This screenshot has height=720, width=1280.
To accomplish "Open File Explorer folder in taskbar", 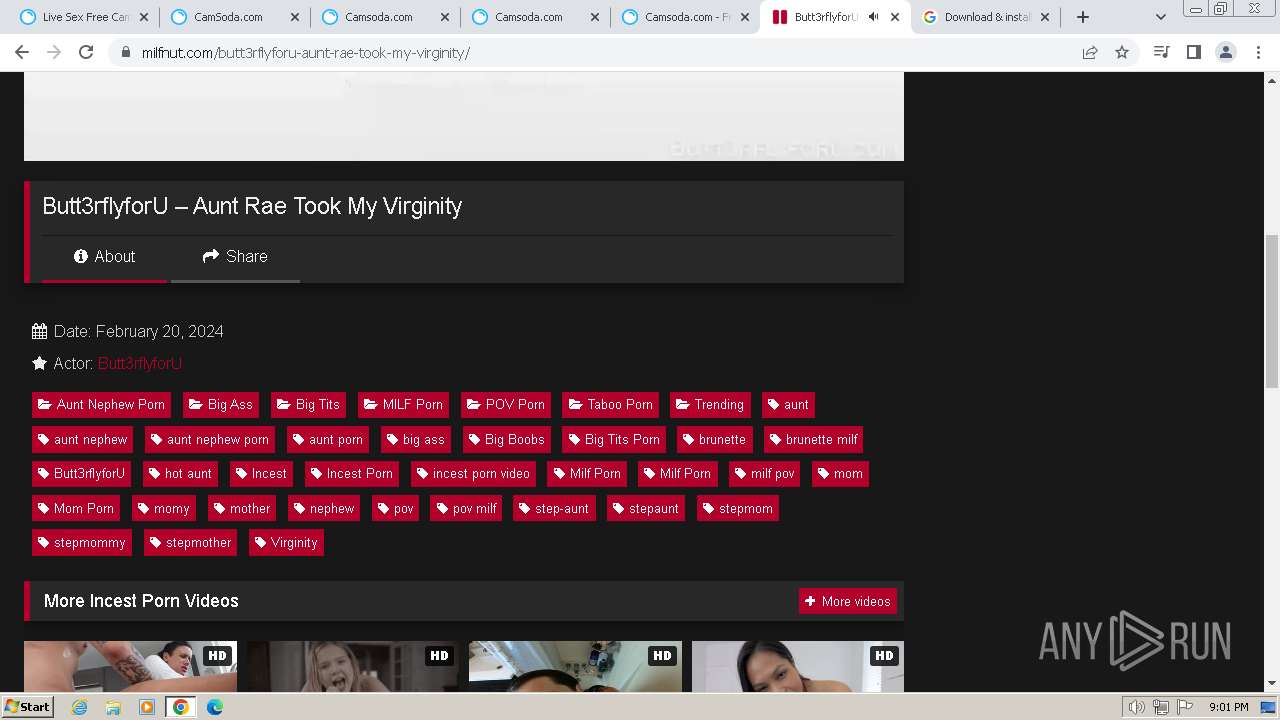I will point(113,707).
